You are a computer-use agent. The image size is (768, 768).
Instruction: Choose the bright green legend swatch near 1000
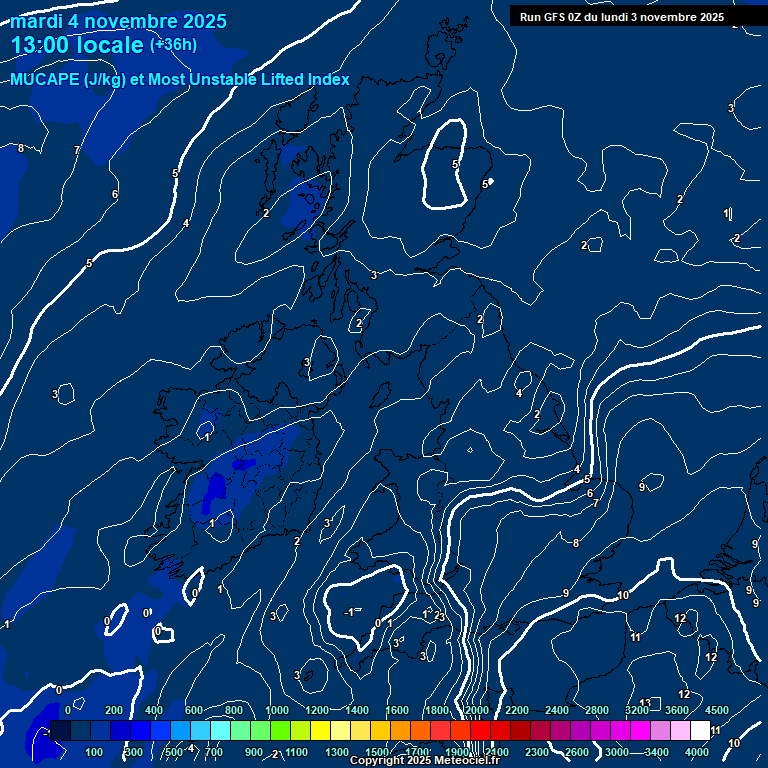[x=280, y=731]
